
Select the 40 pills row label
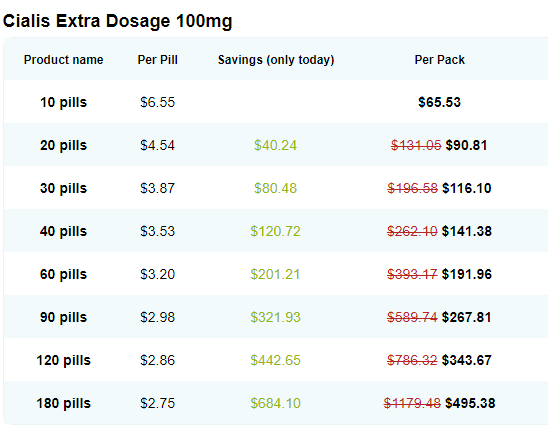pyautogui.click(x=63, y=231)
